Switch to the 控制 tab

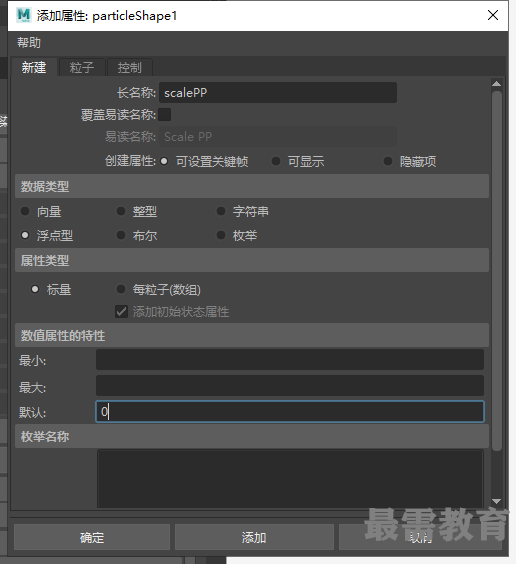[x=130, y=67]
